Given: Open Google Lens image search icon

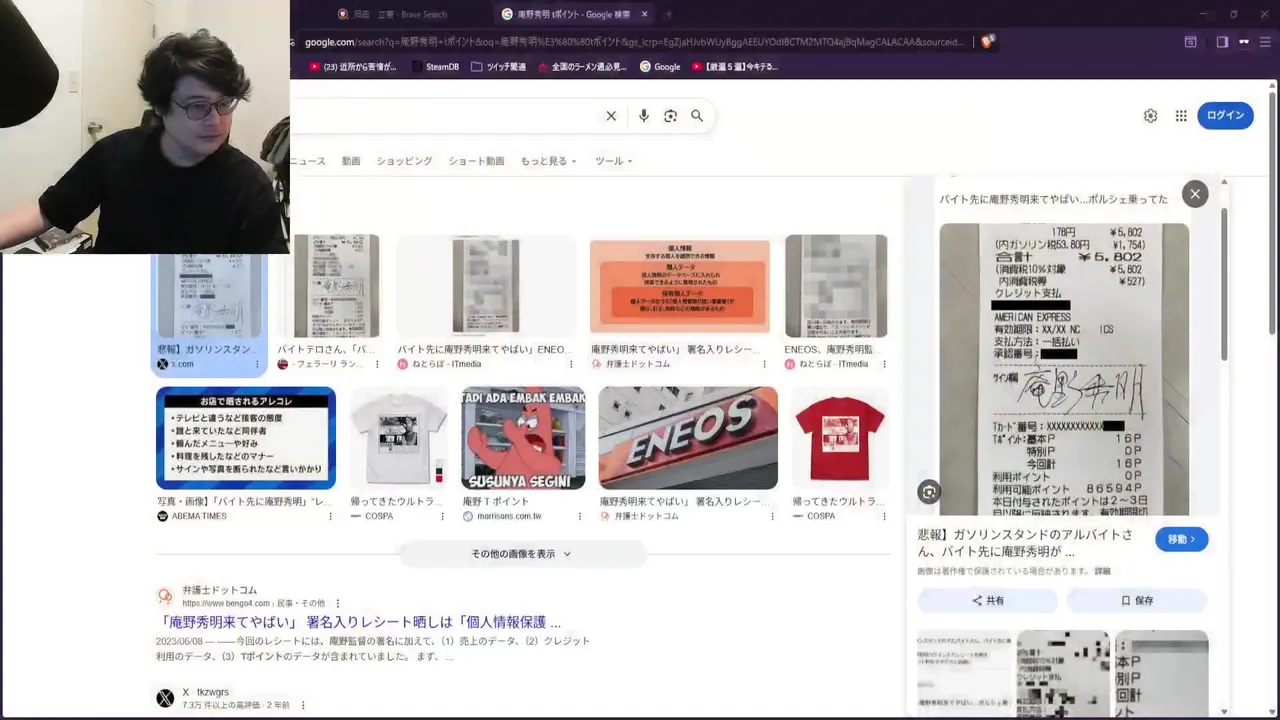Looking at the screenshot, I should 670,116.
